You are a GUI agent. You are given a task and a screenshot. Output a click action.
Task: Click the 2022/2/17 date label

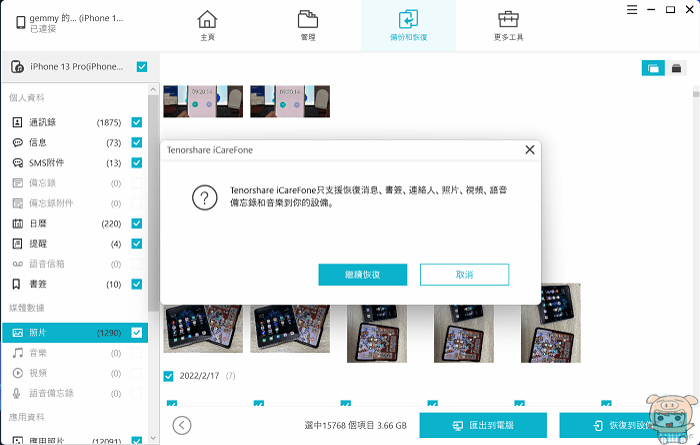pyautogui.click(x=199, y=376)
